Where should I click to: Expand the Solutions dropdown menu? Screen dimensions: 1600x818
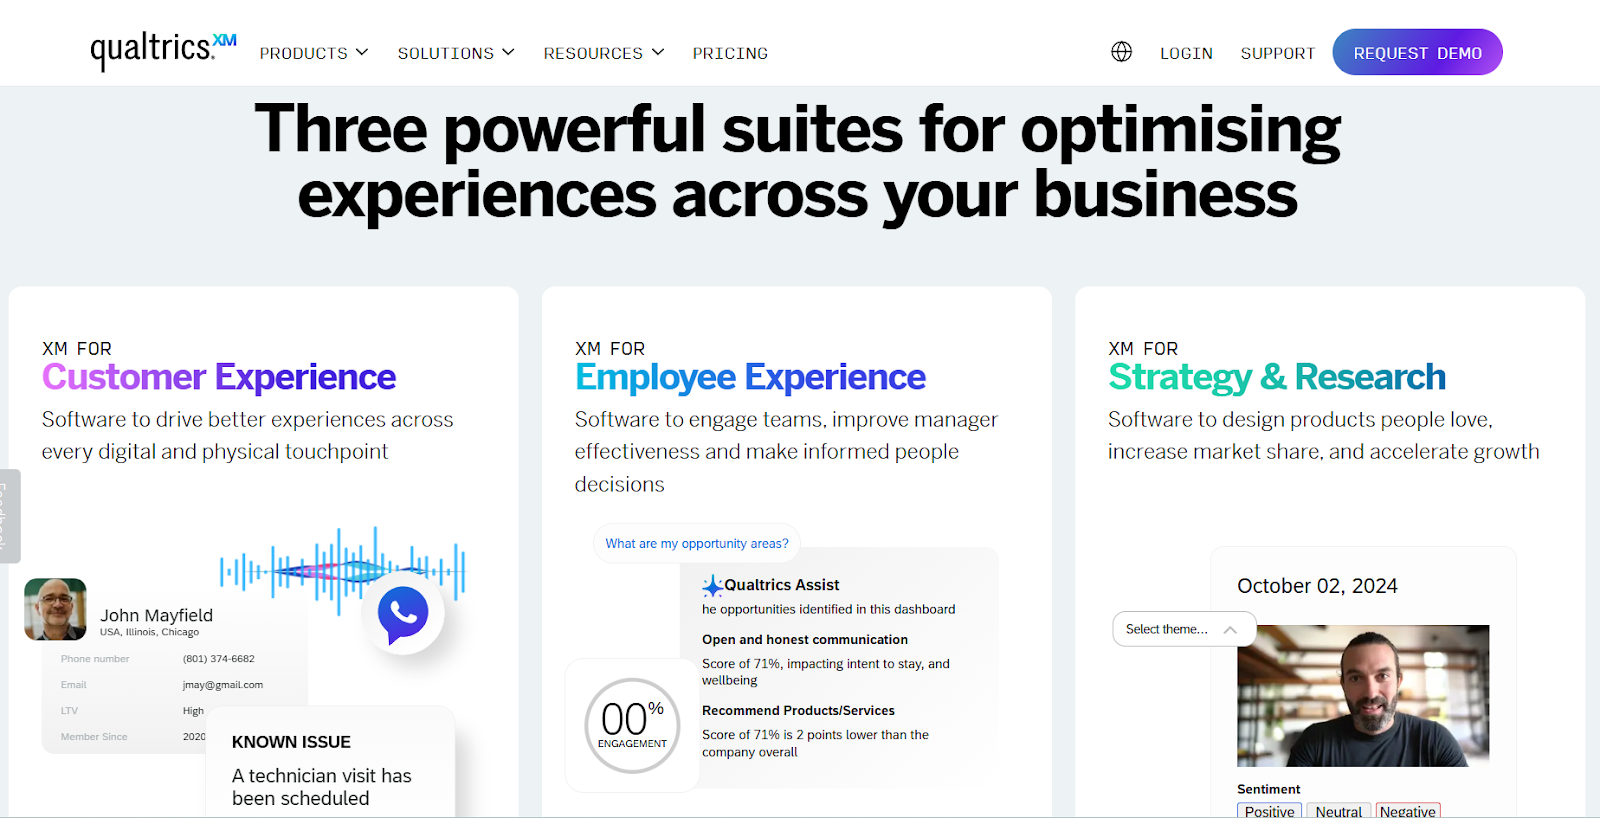tap(456, 53)
